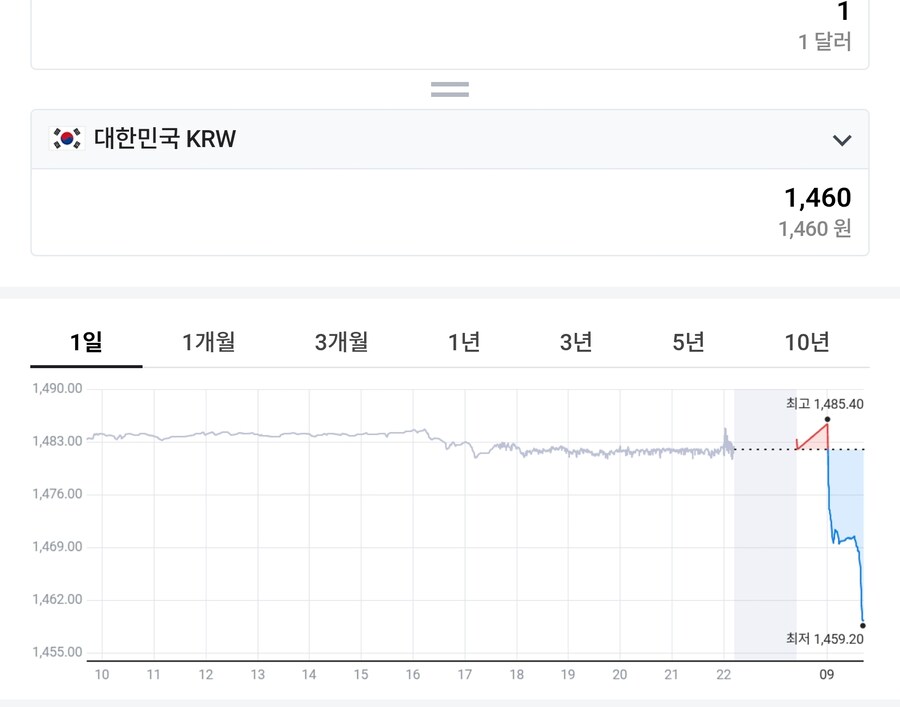The image size is (900, 707).
Task: Open the 3개월 chart view
Action: (x=339, y=342)
